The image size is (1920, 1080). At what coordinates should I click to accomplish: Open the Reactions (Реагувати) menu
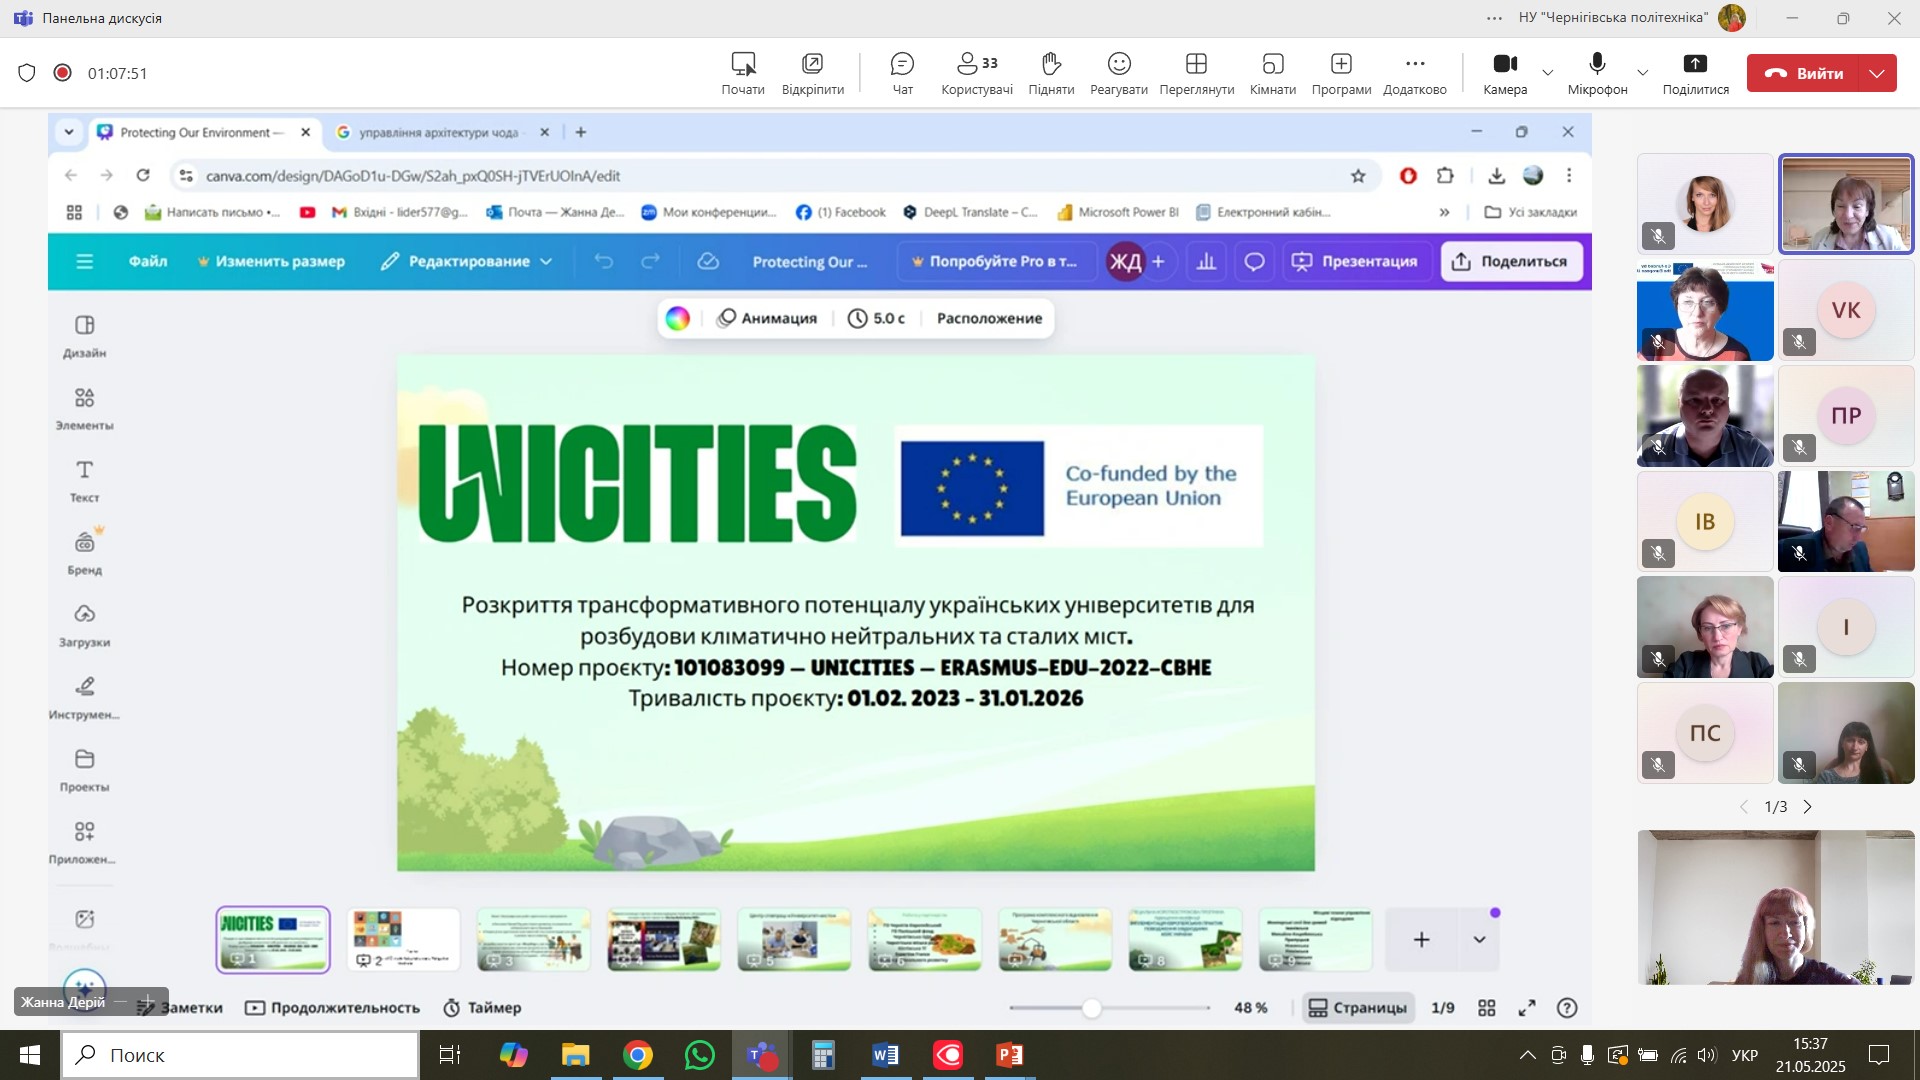point(1118,73)
